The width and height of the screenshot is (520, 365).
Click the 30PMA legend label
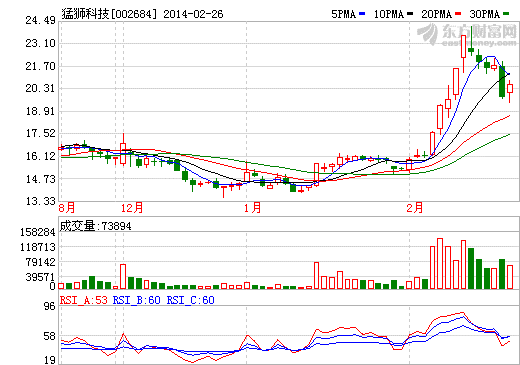(485, 14)
